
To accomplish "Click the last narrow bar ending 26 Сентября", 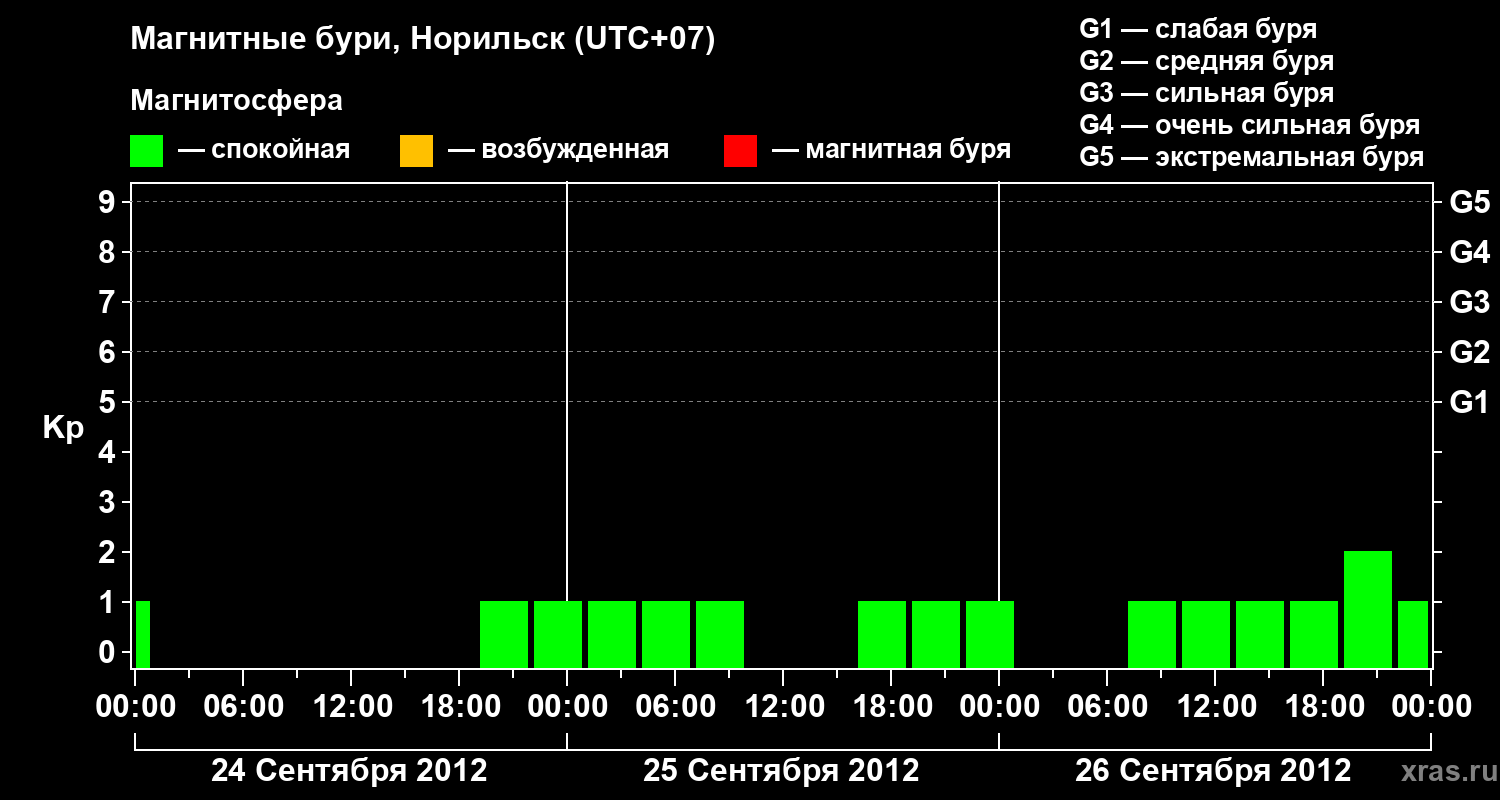I will (1413, 634).
